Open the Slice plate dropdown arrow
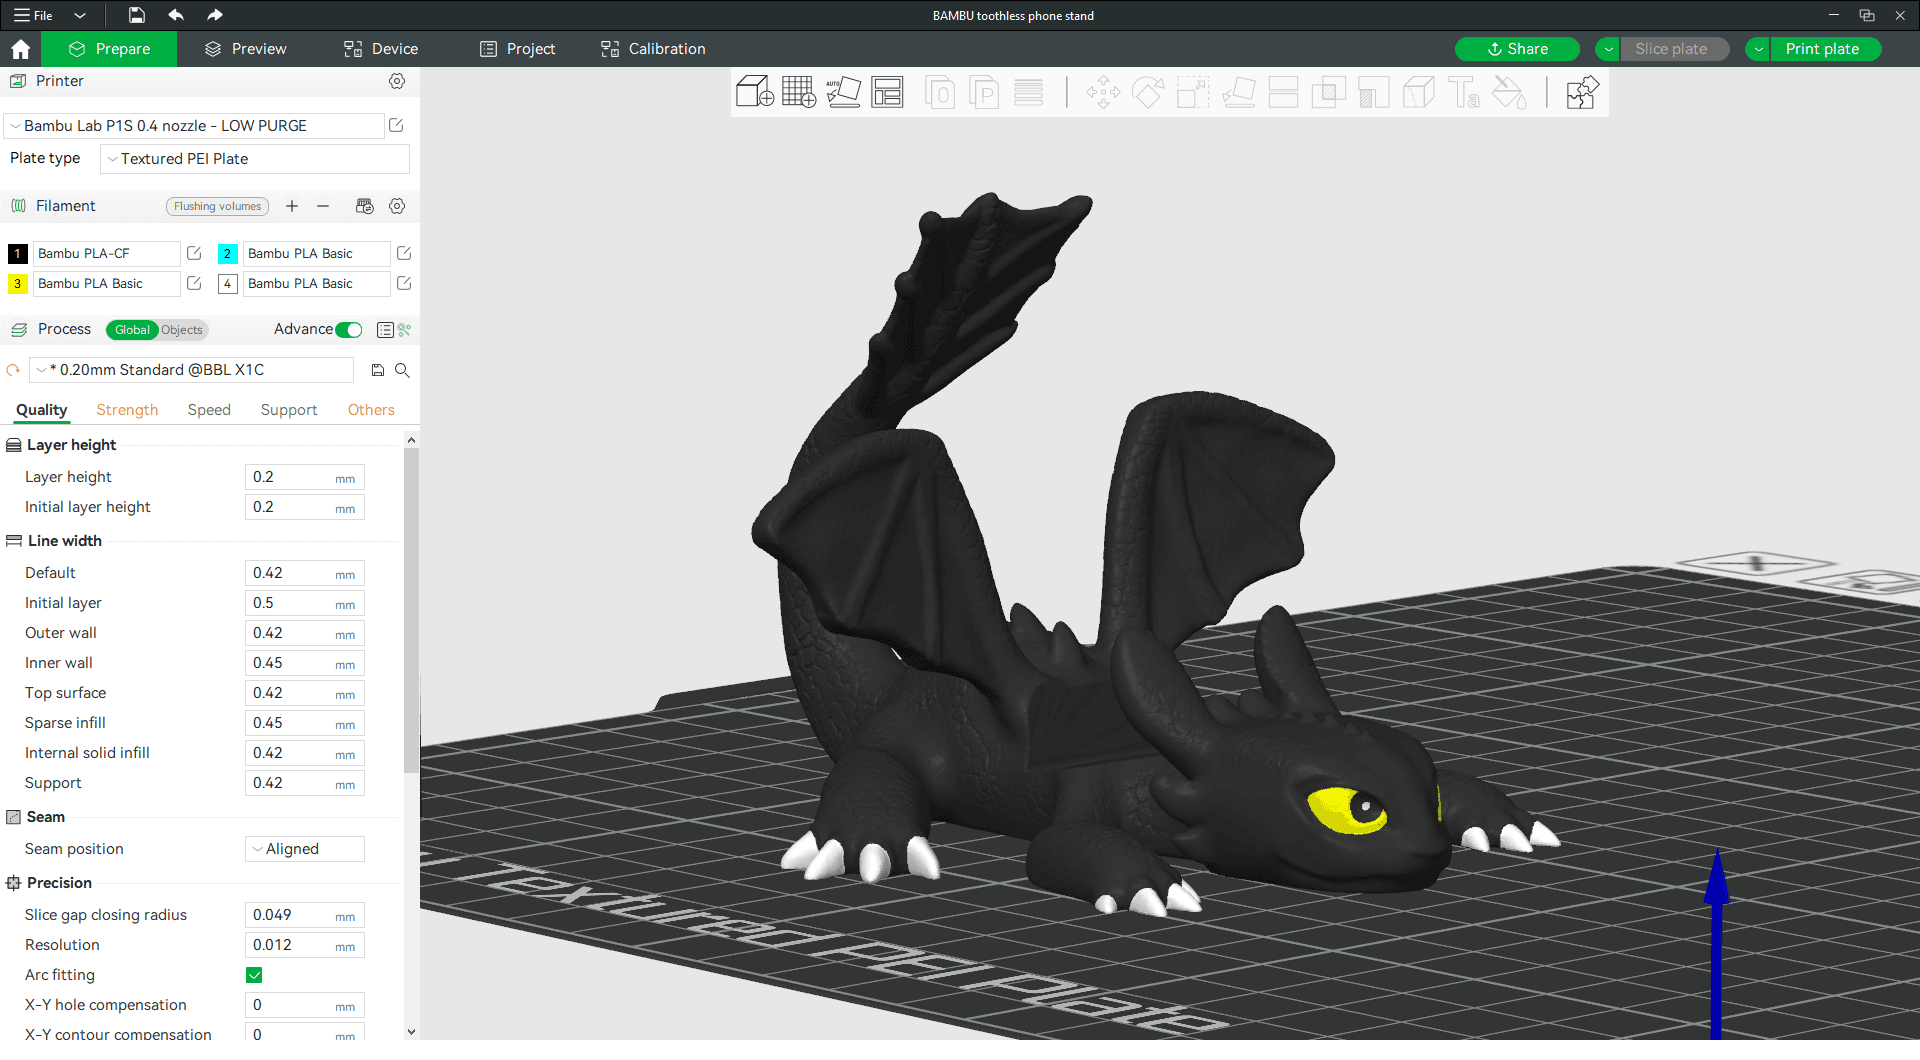 1608,49
